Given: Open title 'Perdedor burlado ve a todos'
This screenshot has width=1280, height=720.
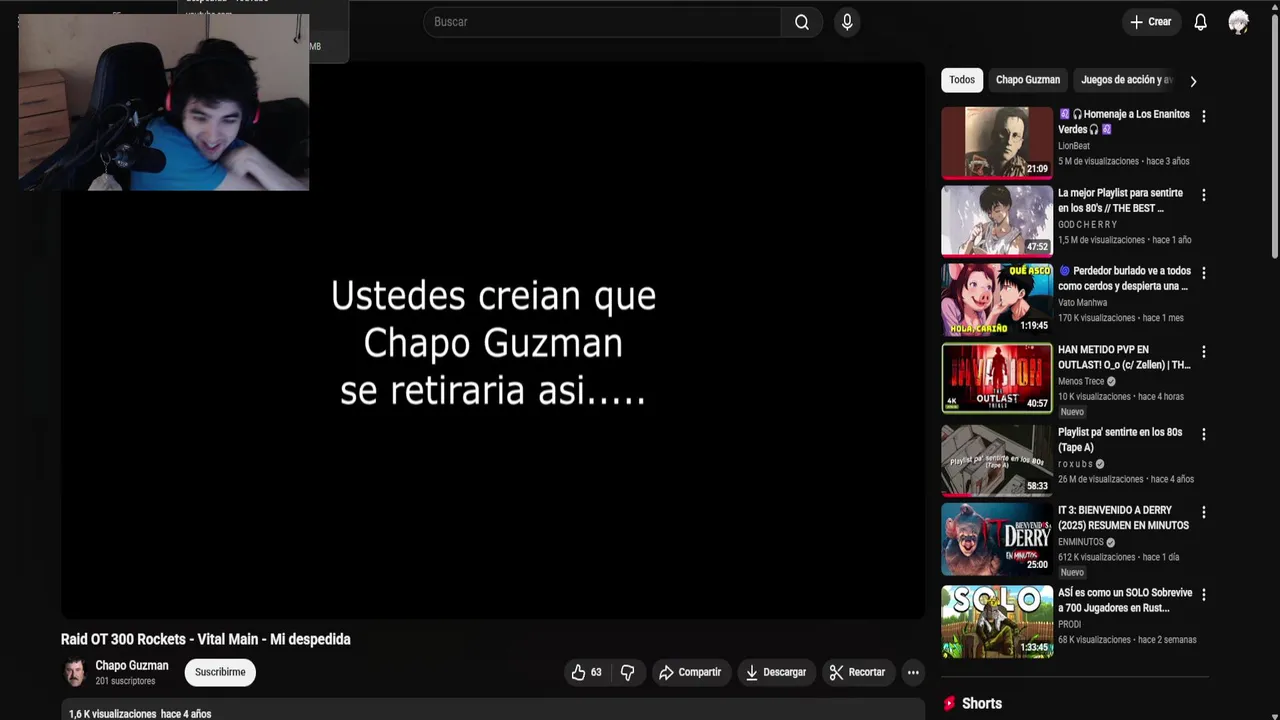Looking at the screenshot, I should (x=1124, y=279).
